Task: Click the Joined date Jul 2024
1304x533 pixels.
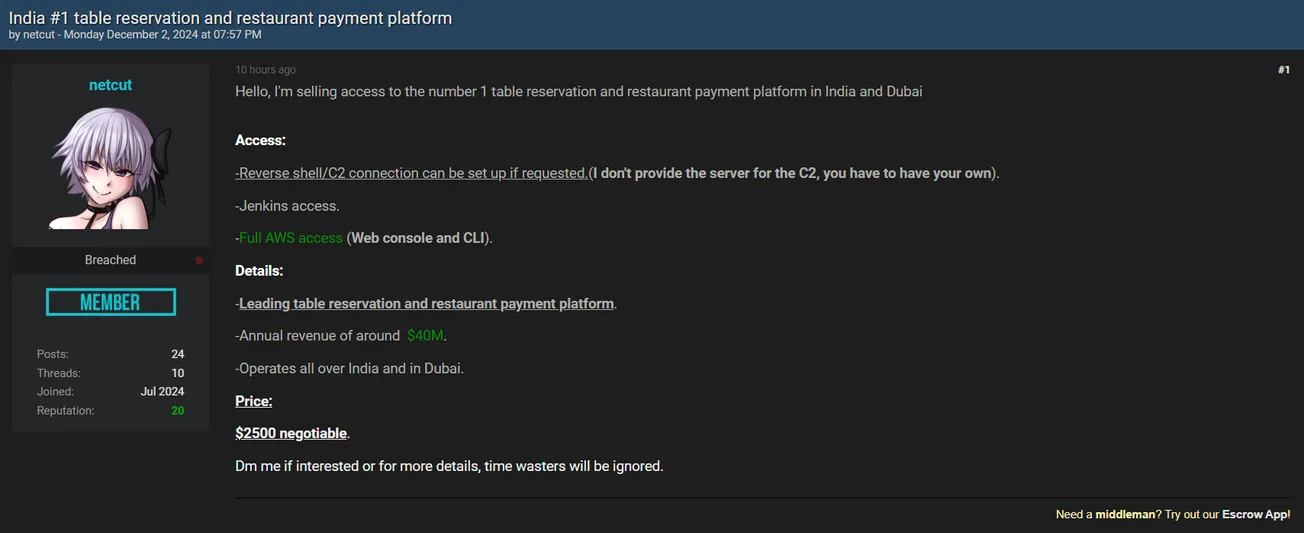Action: pyautogui.click(x=162, y=392)
